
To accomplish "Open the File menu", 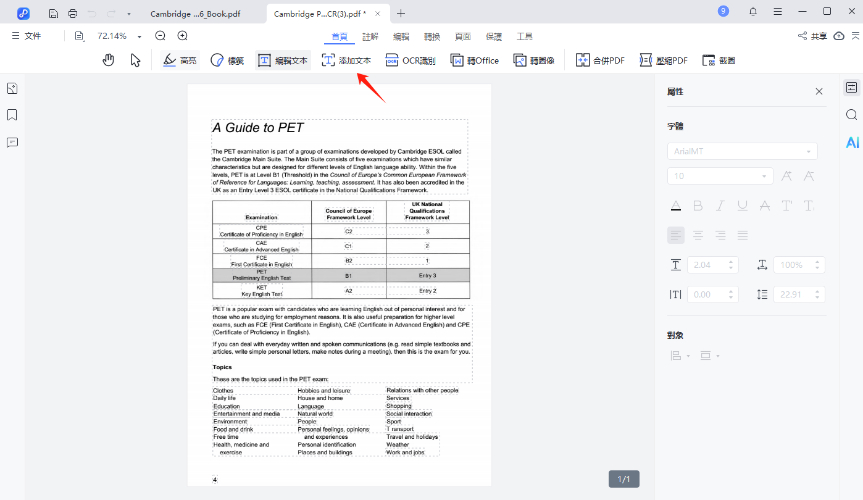I will coord(26,36).
